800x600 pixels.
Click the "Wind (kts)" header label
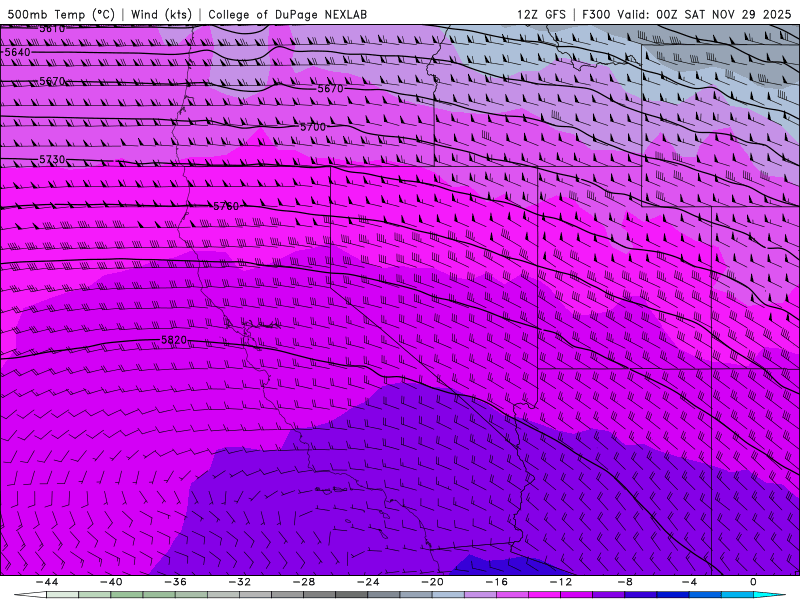point(161,14)
